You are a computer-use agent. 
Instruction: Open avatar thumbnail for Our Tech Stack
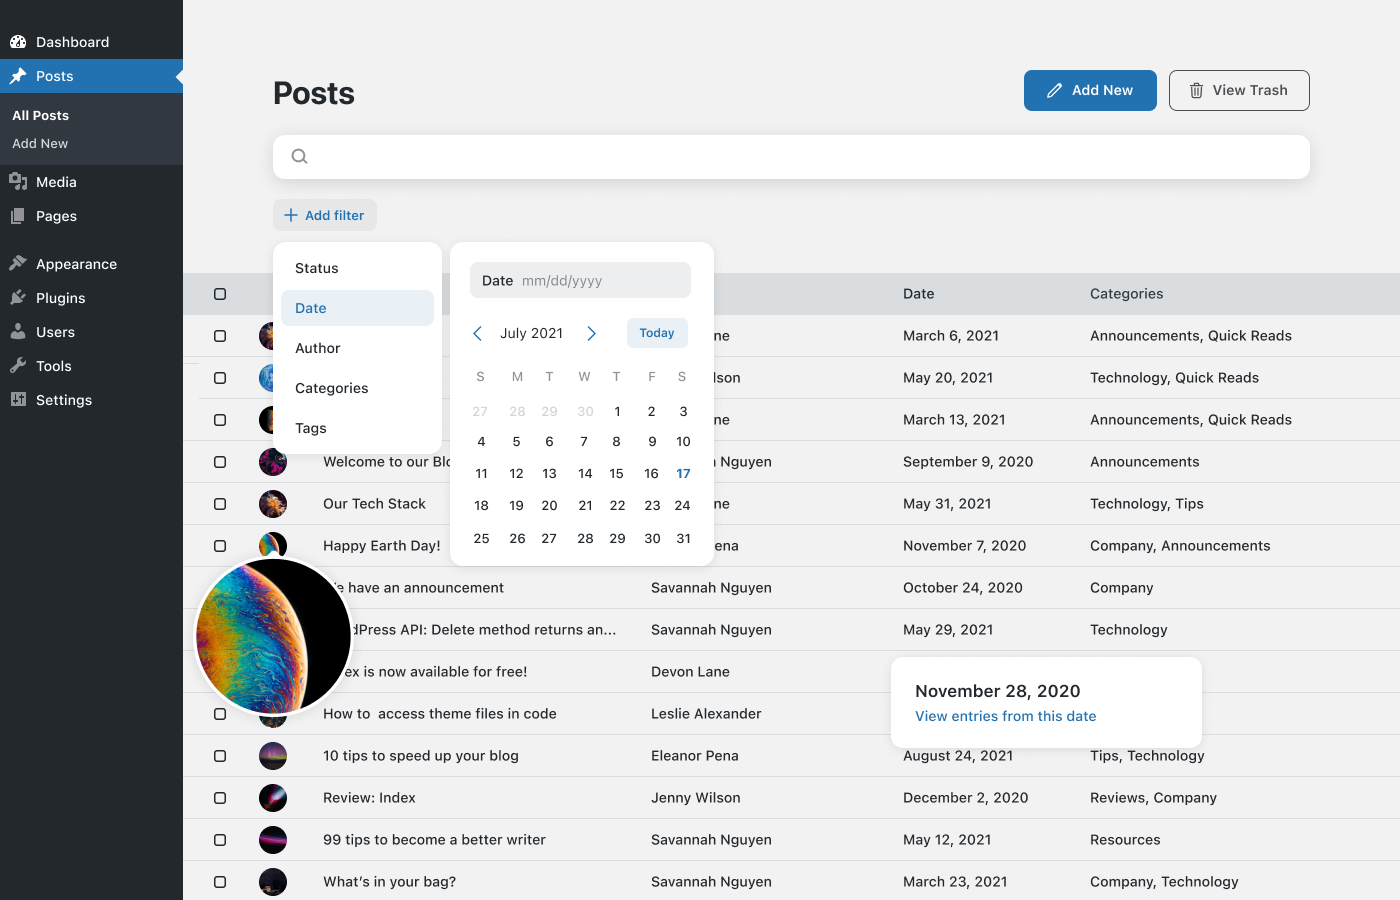tap(273, 504)
